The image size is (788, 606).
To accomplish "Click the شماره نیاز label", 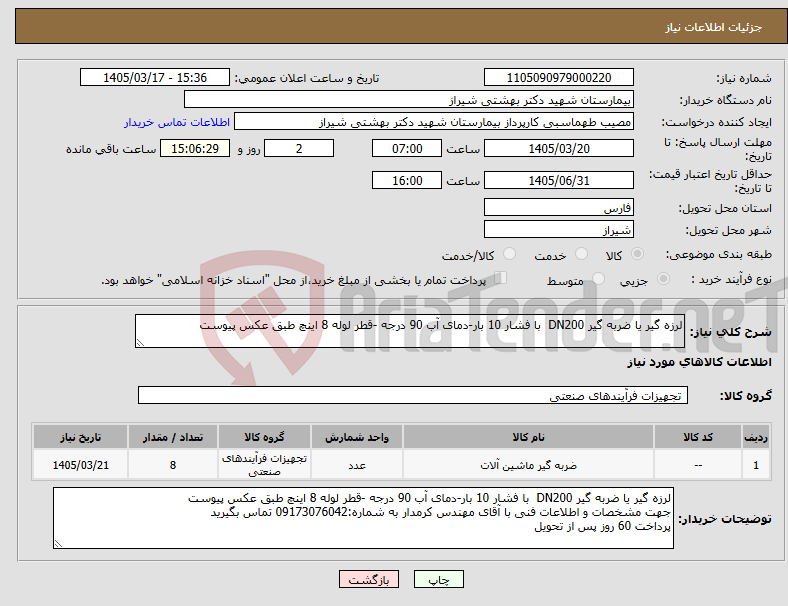I will click(x=743, y=78).
